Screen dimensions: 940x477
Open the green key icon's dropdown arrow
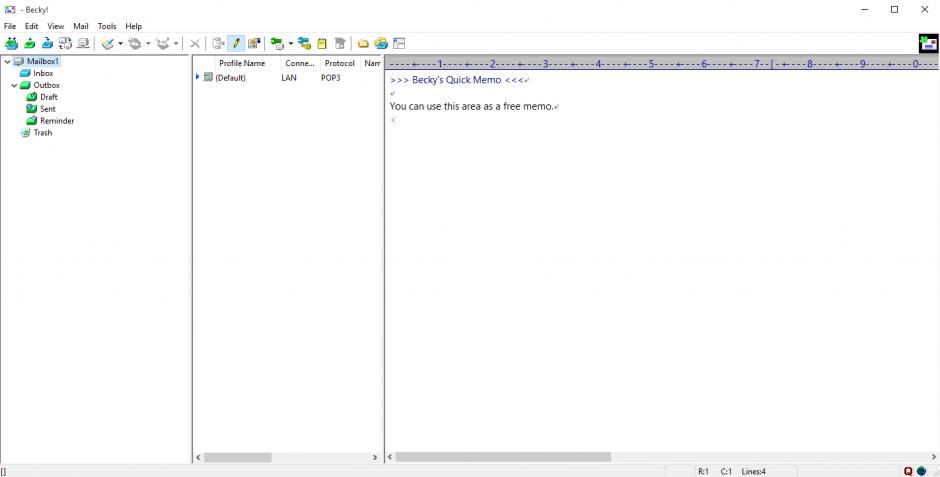(x=291, y=43)
